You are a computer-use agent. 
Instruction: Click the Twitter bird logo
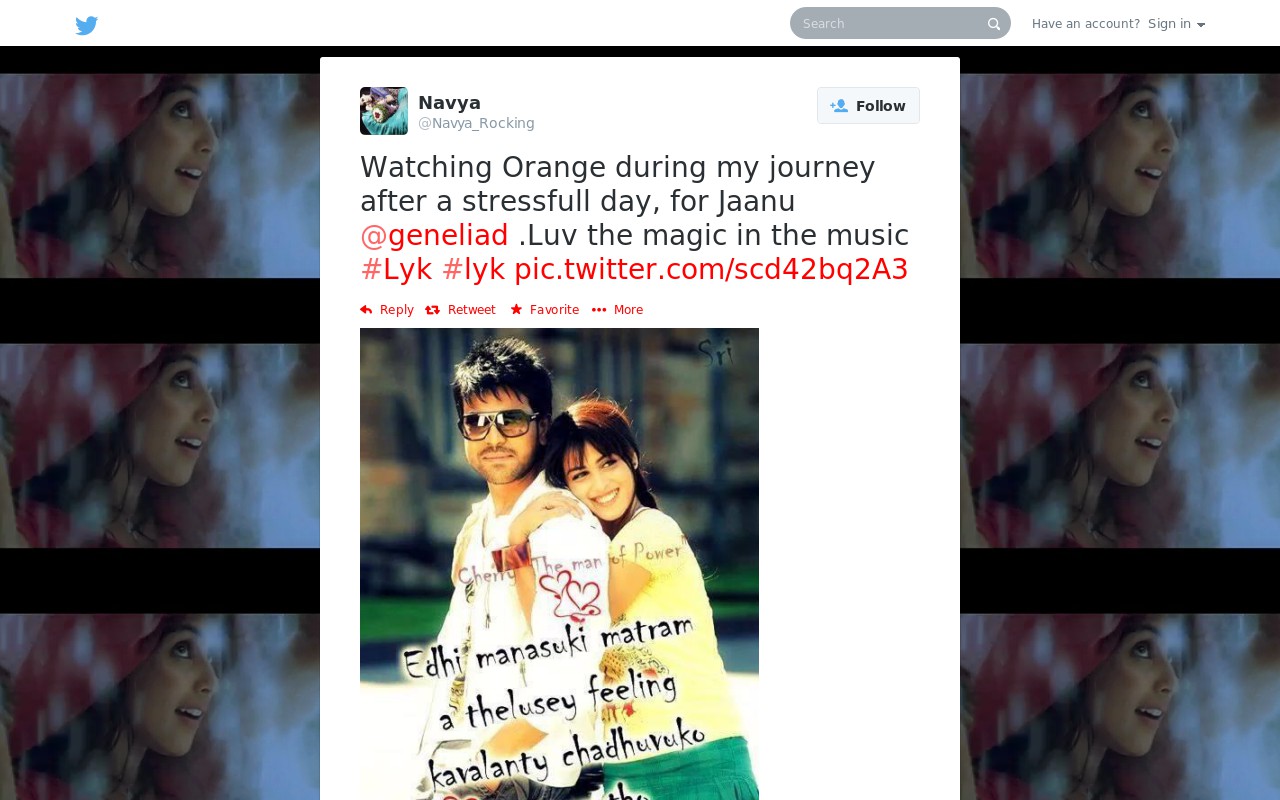coord(87,25)
